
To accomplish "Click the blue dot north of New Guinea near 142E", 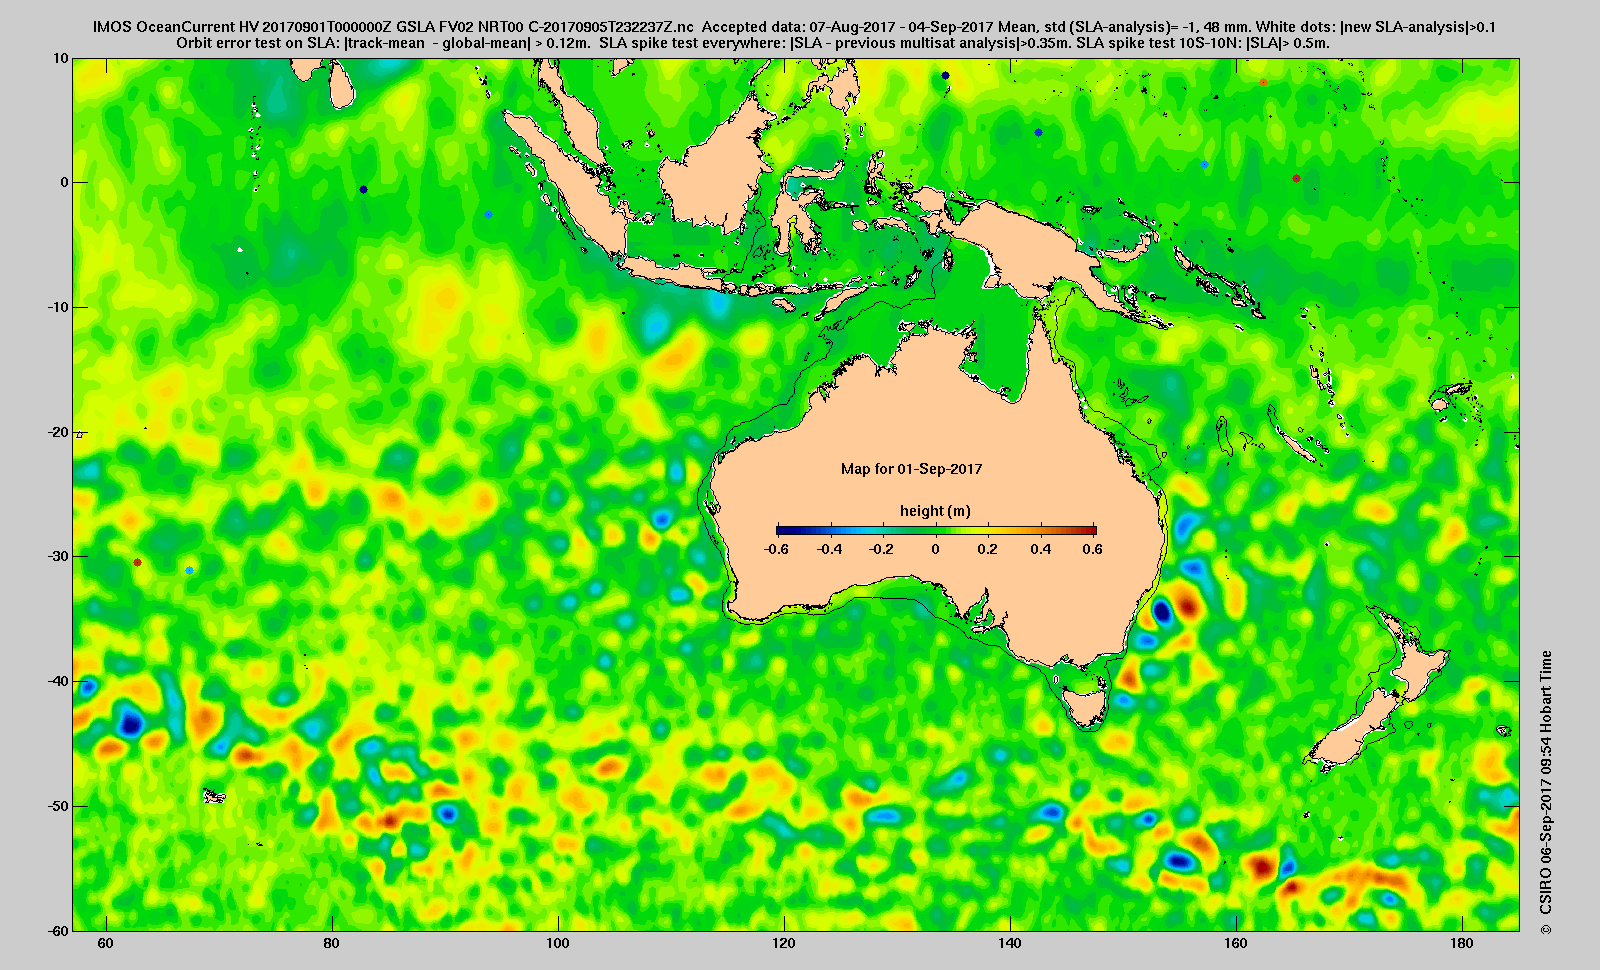I will click(1038, 132).
